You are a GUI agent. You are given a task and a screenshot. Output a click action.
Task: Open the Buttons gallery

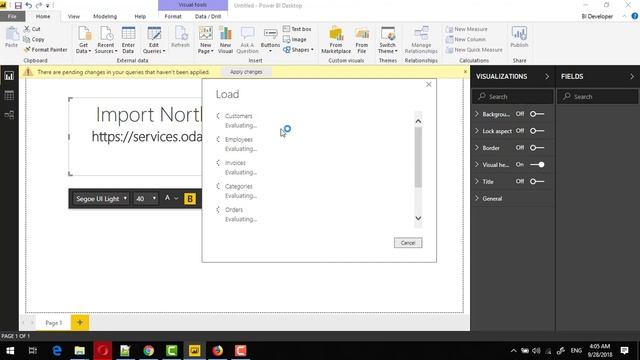tap(270, 40)
